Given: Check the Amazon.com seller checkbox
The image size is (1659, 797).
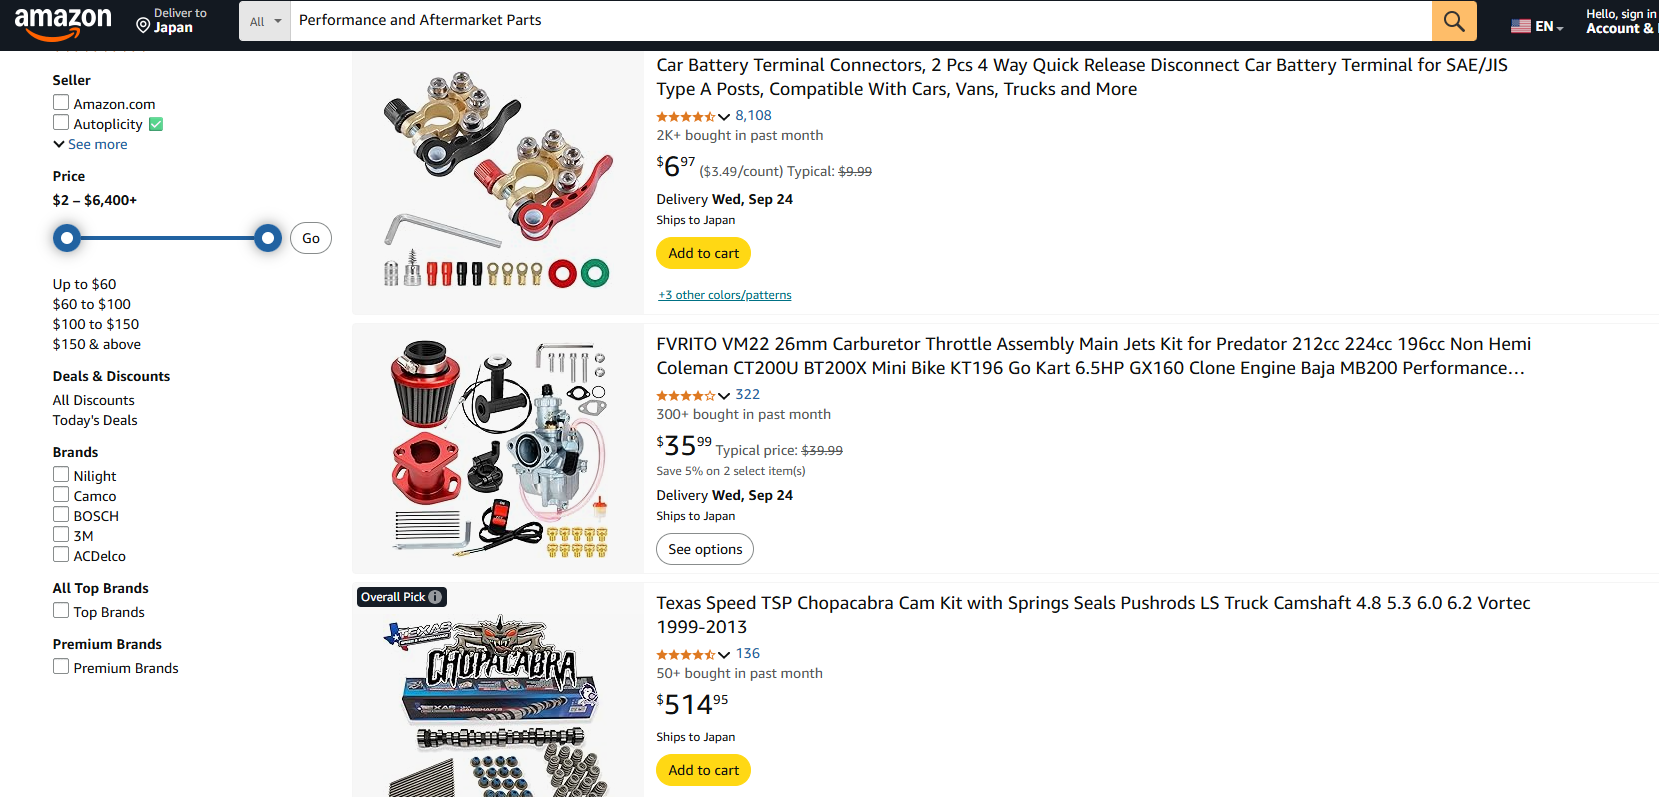Looking at the screenshot, I should (x=61, y=103).
